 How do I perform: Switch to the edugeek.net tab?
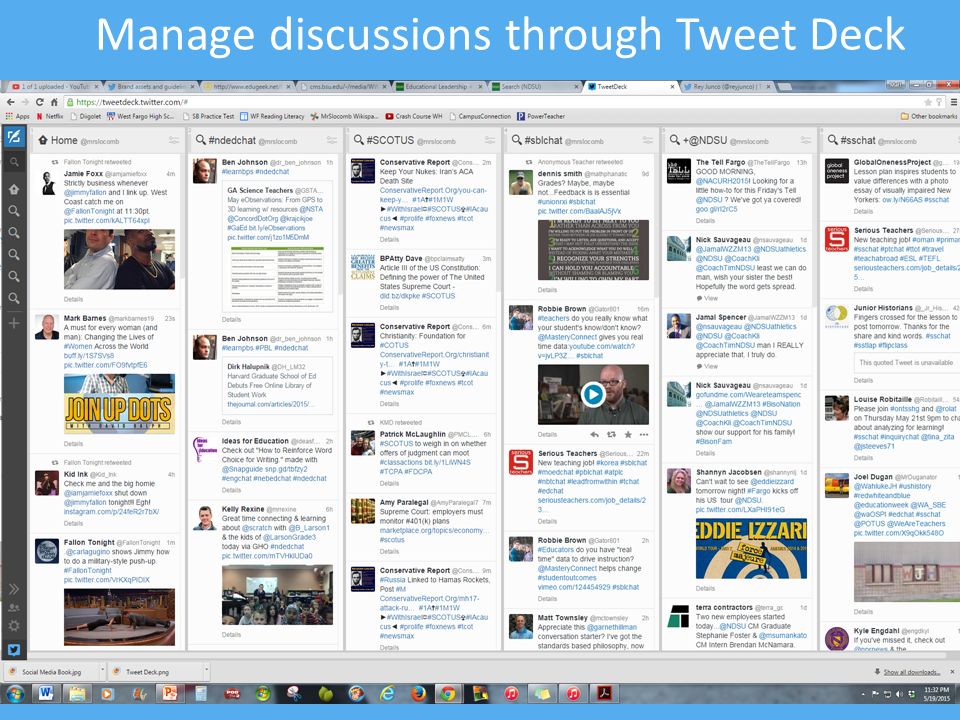pyautogui.click(x=248, y=87)
